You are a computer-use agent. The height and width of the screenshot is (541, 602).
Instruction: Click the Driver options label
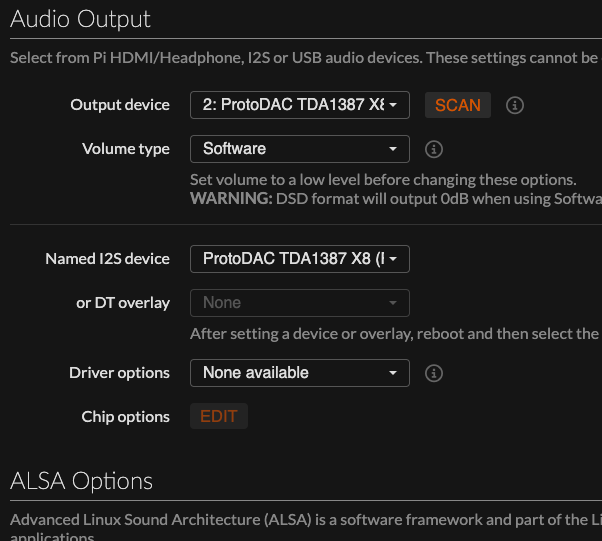[119, 373]
